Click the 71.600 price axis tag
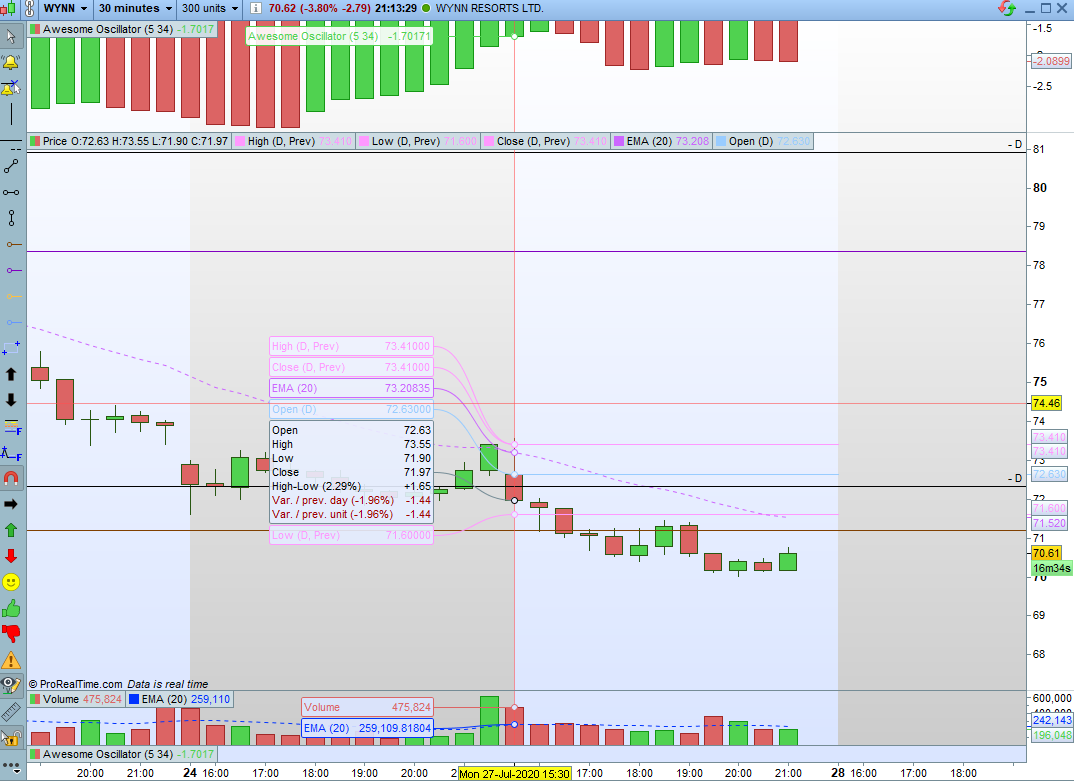The height and width of the screenshot is (781, 1074). click(x=1049, y=508)
